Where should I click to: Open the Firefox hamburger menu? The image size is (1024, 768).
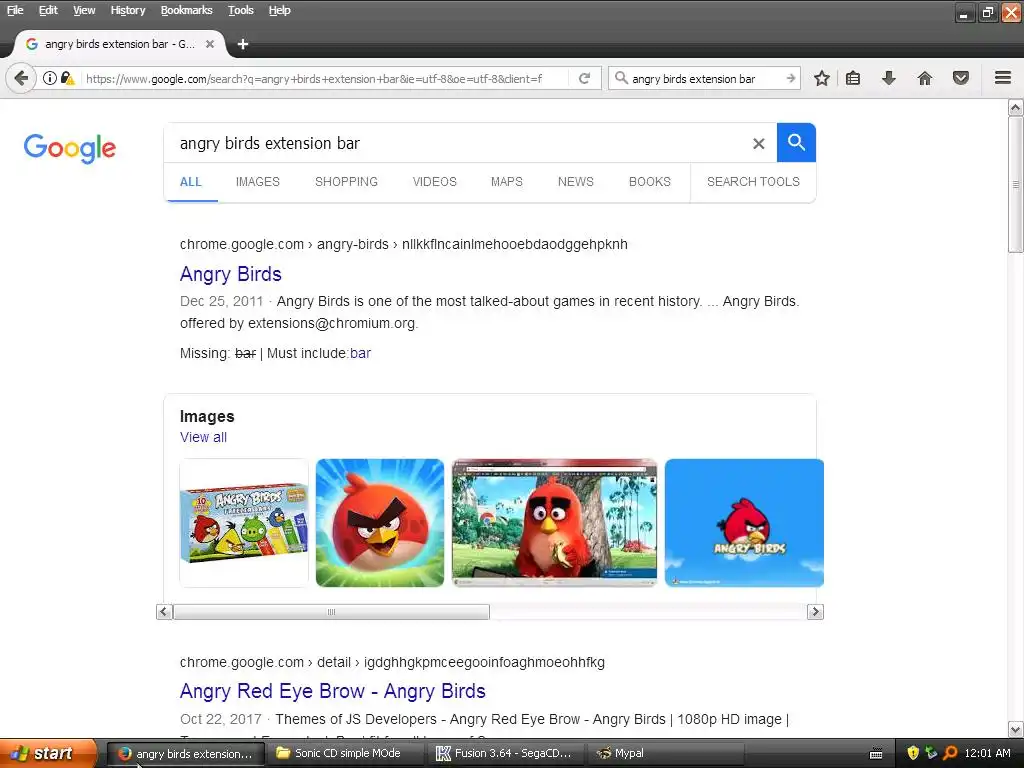[x=1003, y=78]
